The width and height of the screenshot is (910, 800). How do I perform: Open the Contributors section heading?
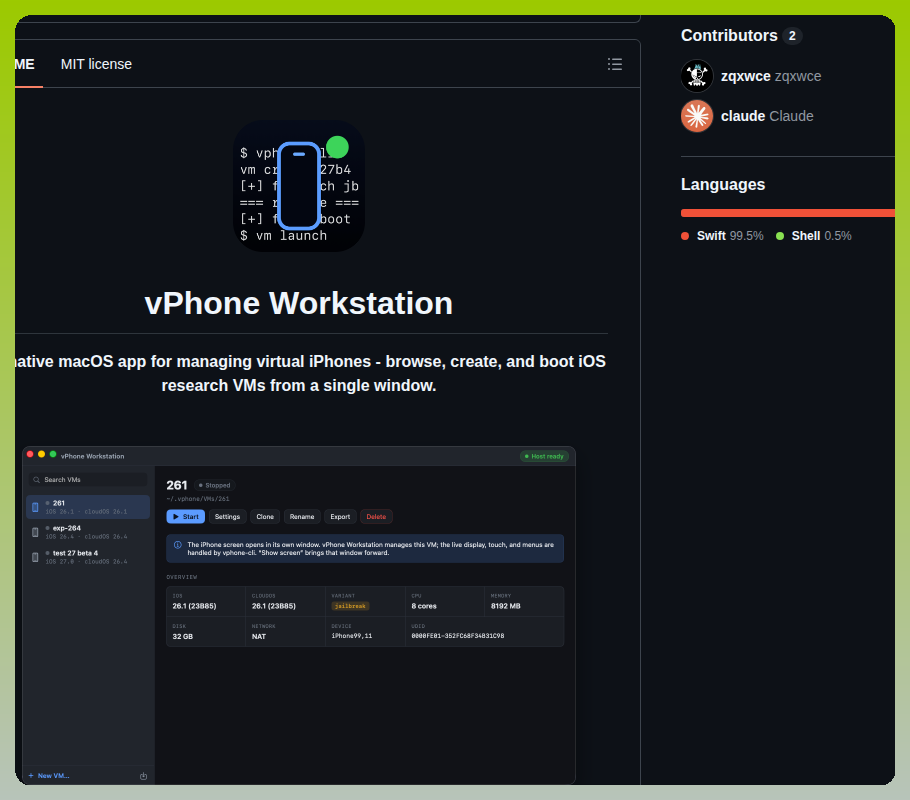tap(729, 35)
